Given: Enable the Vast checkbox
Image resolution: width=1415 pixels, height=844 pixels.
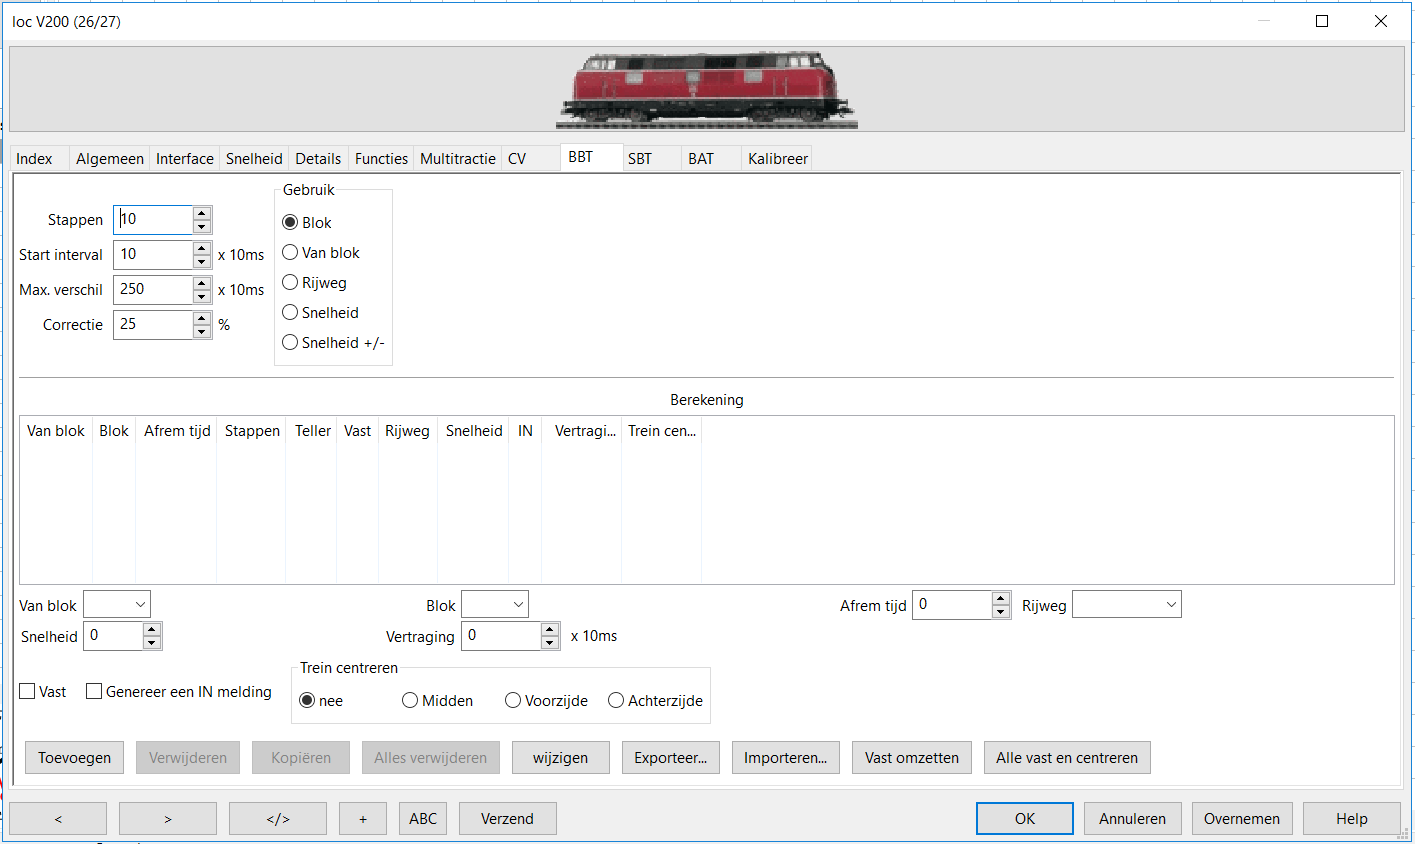Looking at the screenshot, I should click(x=28, y=691).
